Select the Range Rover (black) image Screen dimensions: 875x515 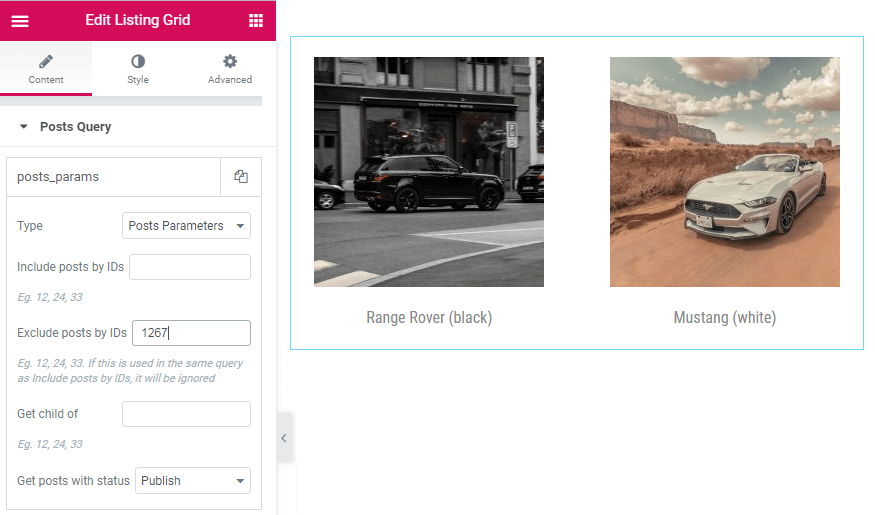[429, 172]
